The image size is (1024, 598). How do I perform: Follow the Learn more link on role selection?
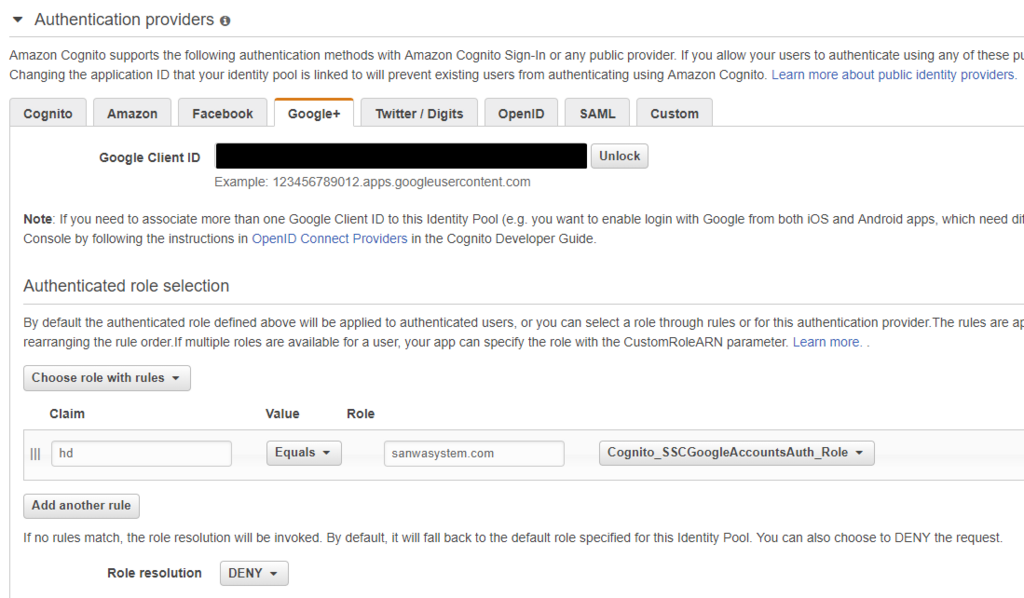(x=827, y=341)
